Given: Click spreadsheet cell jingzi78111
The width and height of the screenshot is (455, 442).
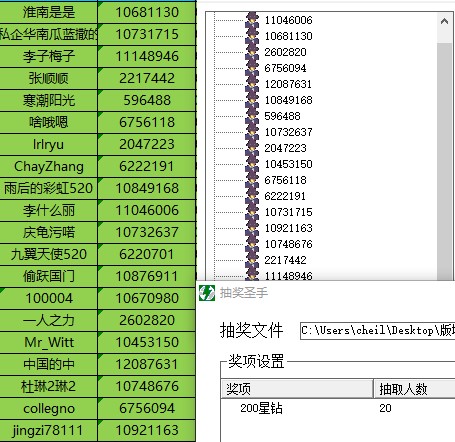Looking at the screenshot, I should (49, 430).
